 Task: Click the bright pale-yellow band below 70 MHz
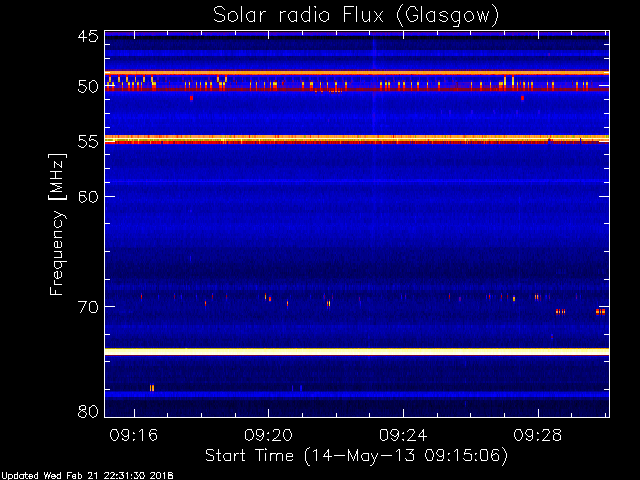click(x=357, y=351)
